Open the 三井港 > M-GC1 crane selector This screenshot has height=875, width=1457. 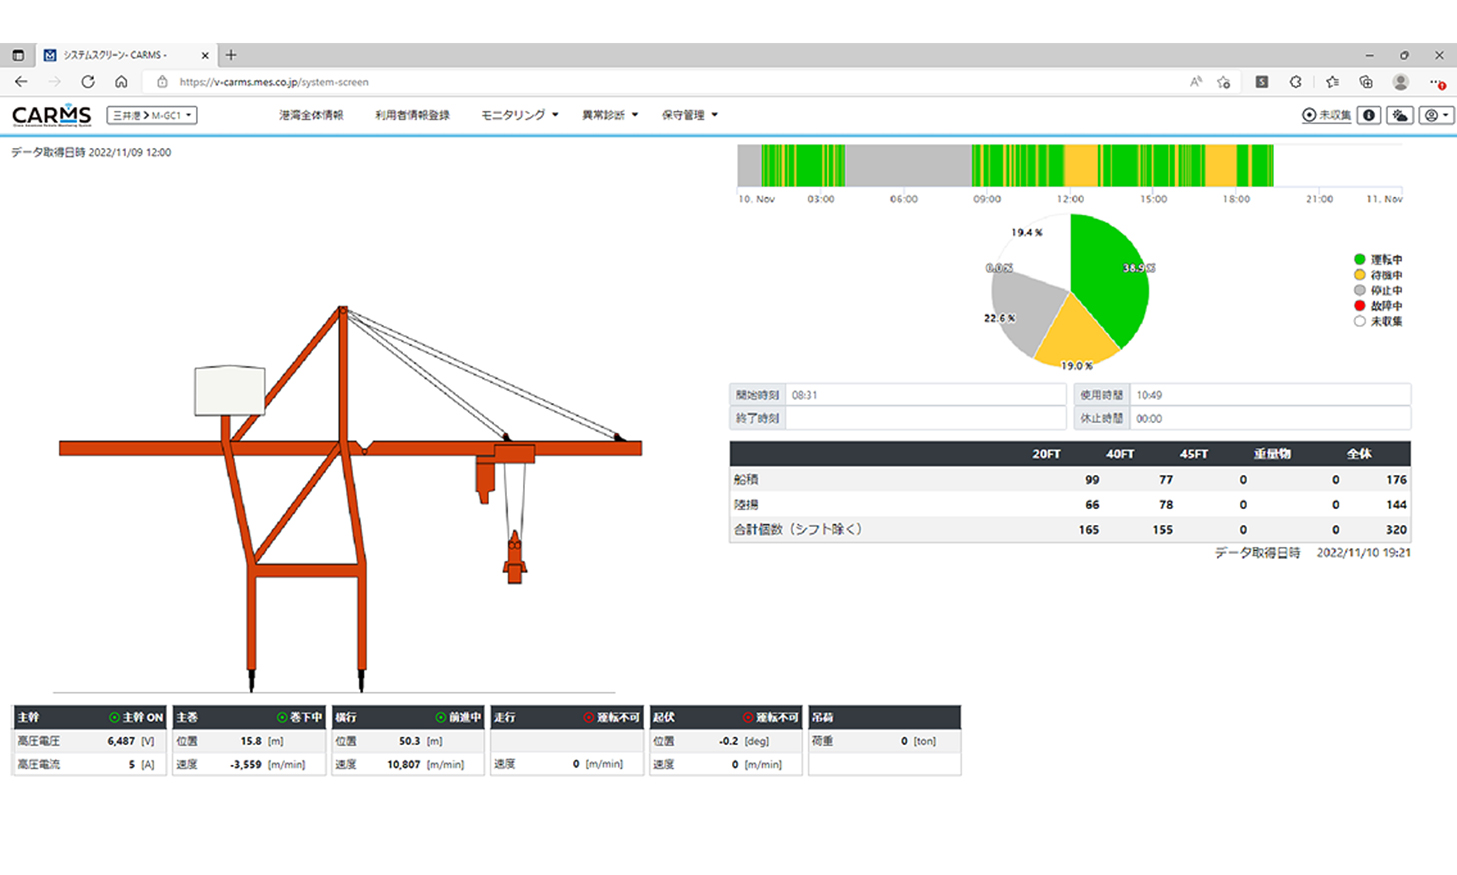(152, 115)
